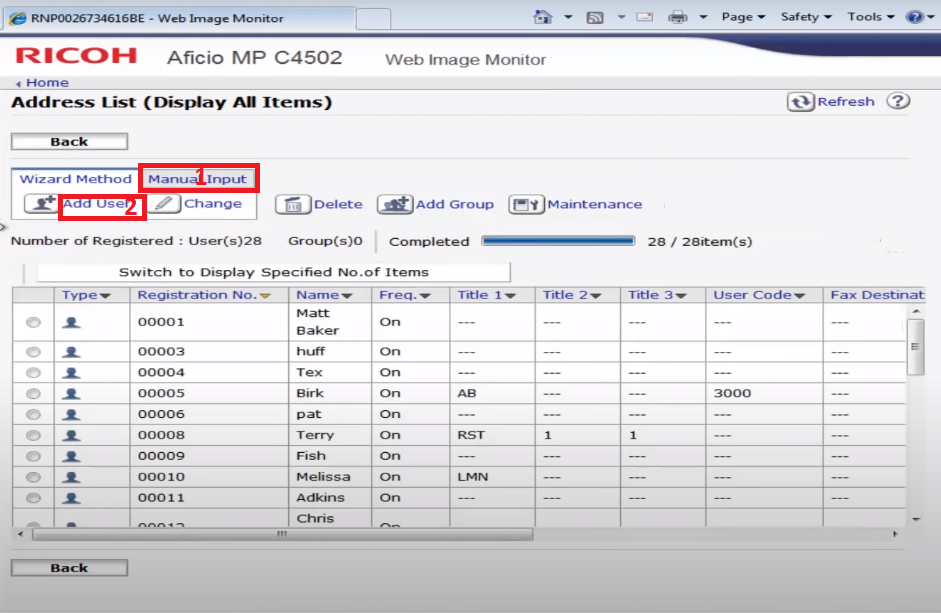
Task: Sort by the Title 2 column header
Action: (572, 295)
